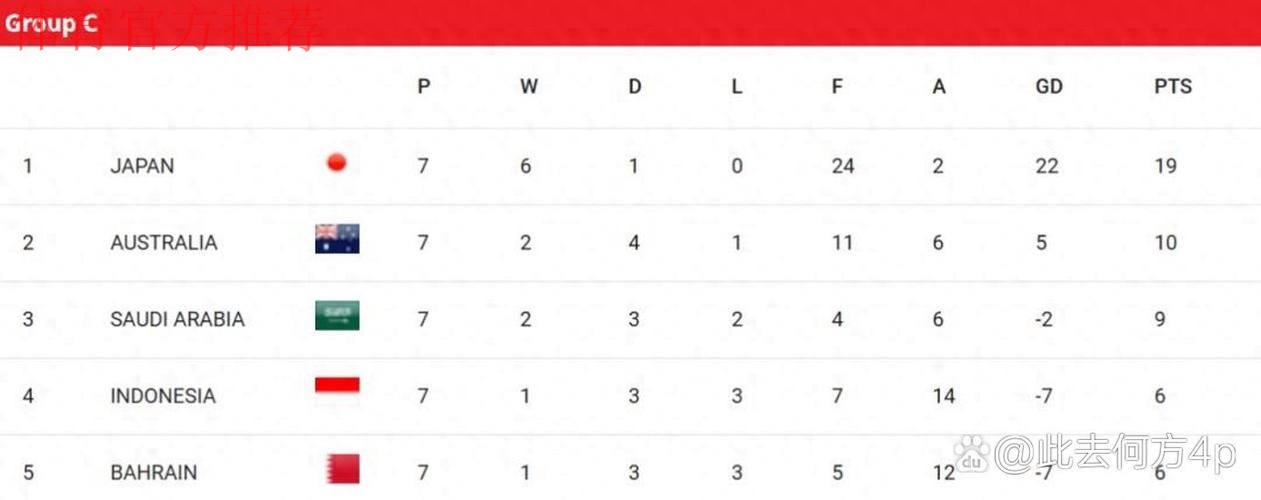Screen dimensions: 1261x500
Task: Click the SAUDI ARABIA team name
Action: [x=177, y=319]
